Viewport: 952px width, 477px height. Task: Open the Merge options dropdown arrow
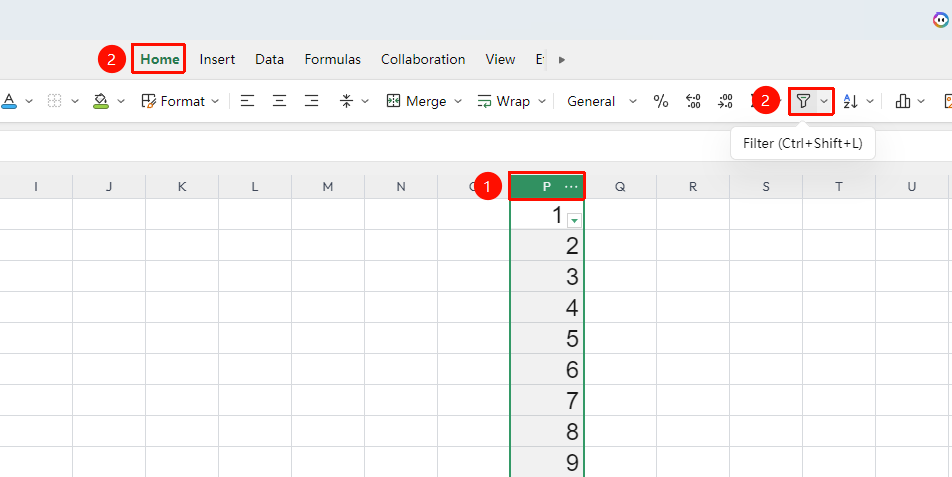458,101
